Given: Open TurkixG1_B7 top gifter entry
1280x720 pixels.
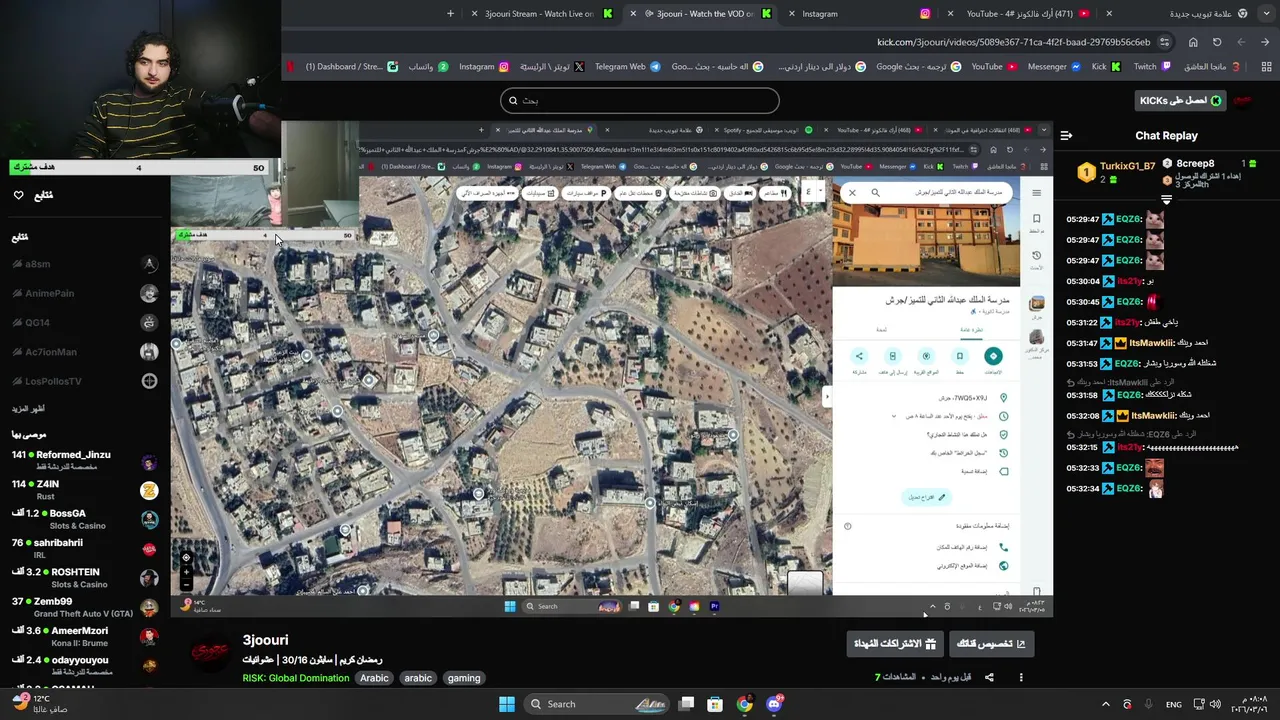Looking at the screenshot, I should (1116, 171).
